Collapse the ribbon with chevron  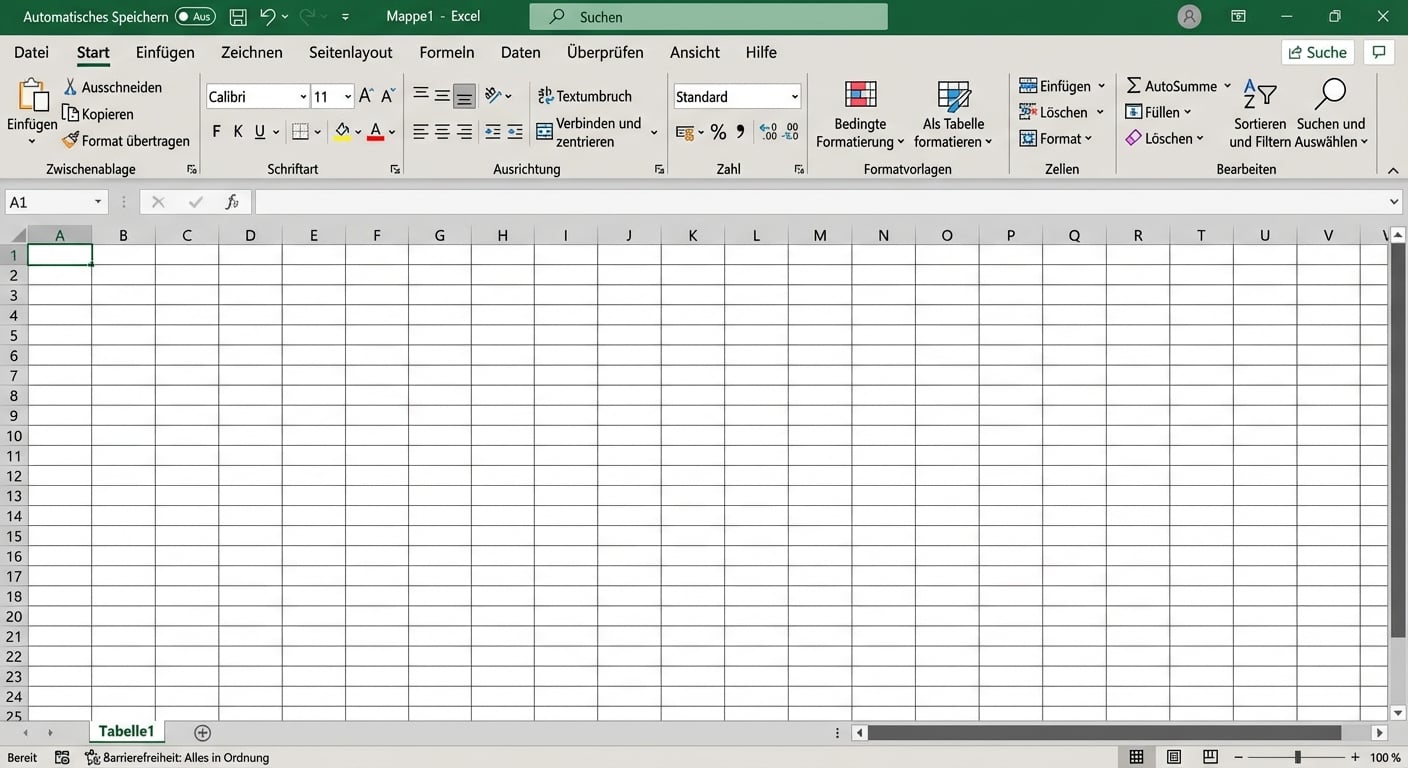(x=1394, y=170)
